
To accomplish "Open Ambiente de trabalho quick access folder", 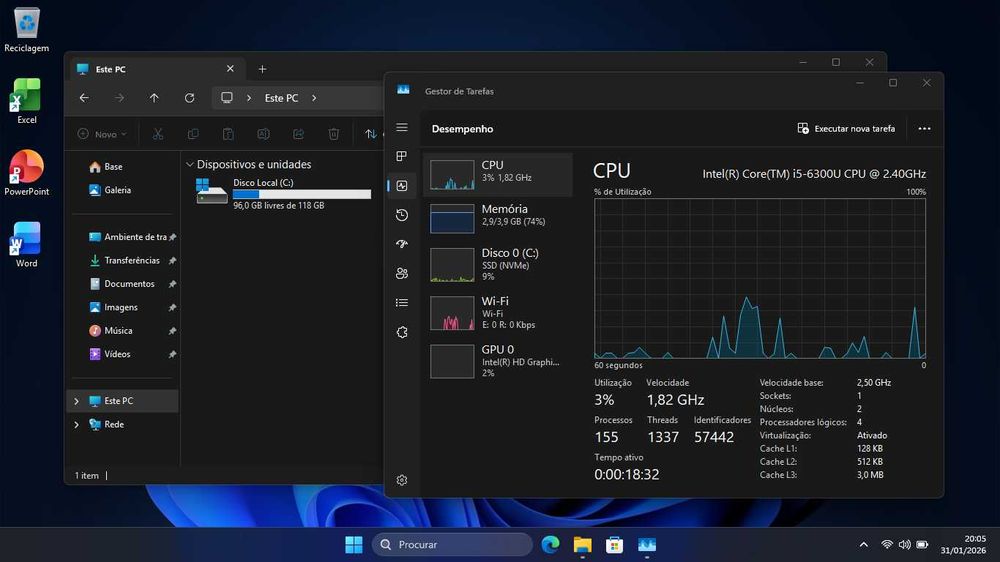I will point(128,237).
